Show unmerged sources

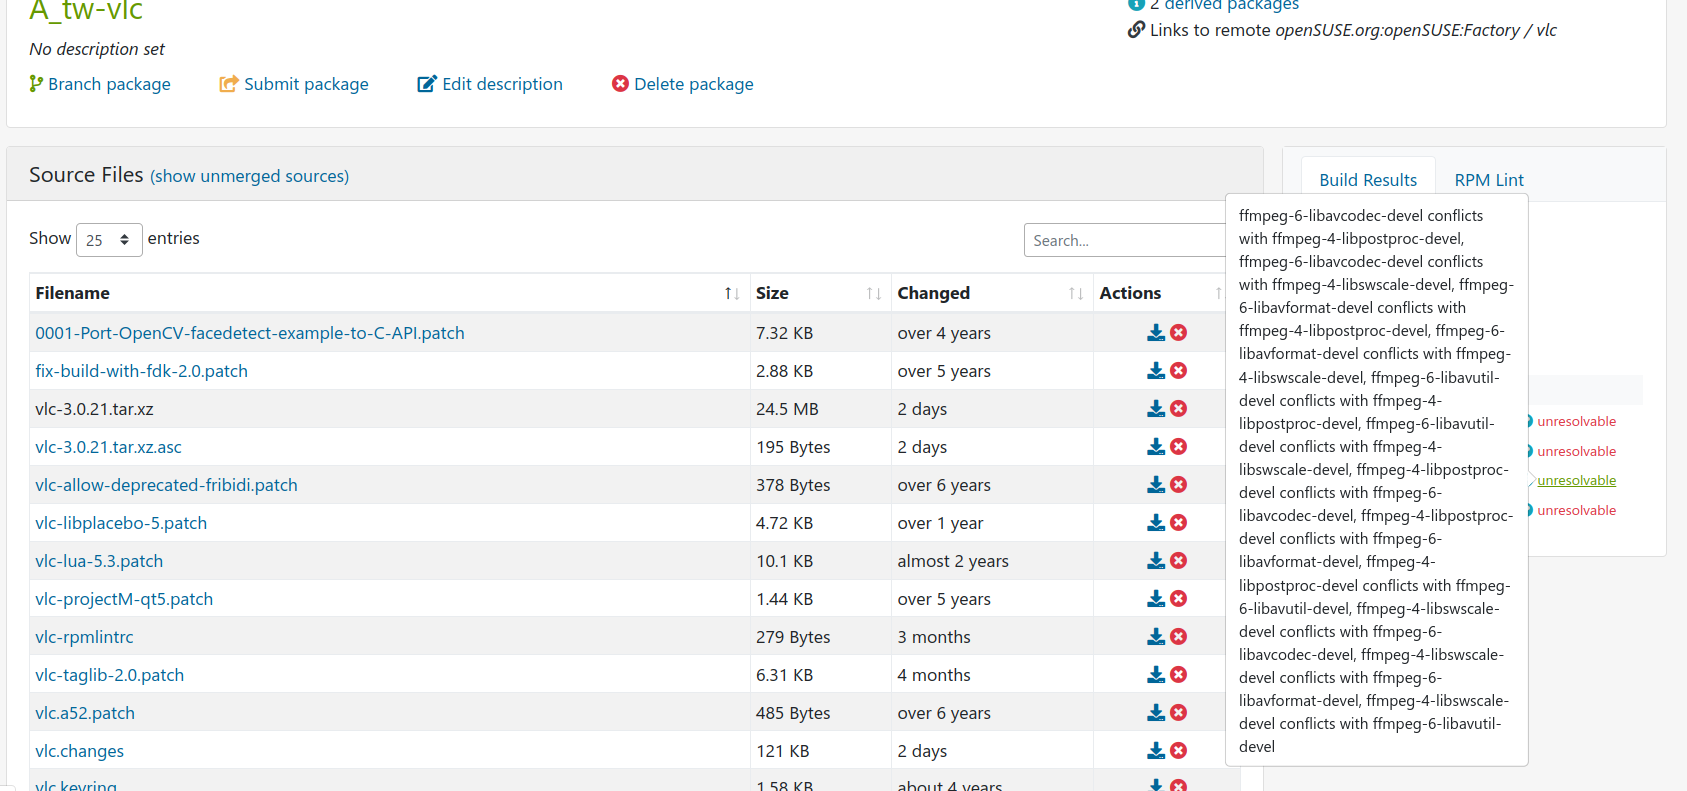pos(249,176)
